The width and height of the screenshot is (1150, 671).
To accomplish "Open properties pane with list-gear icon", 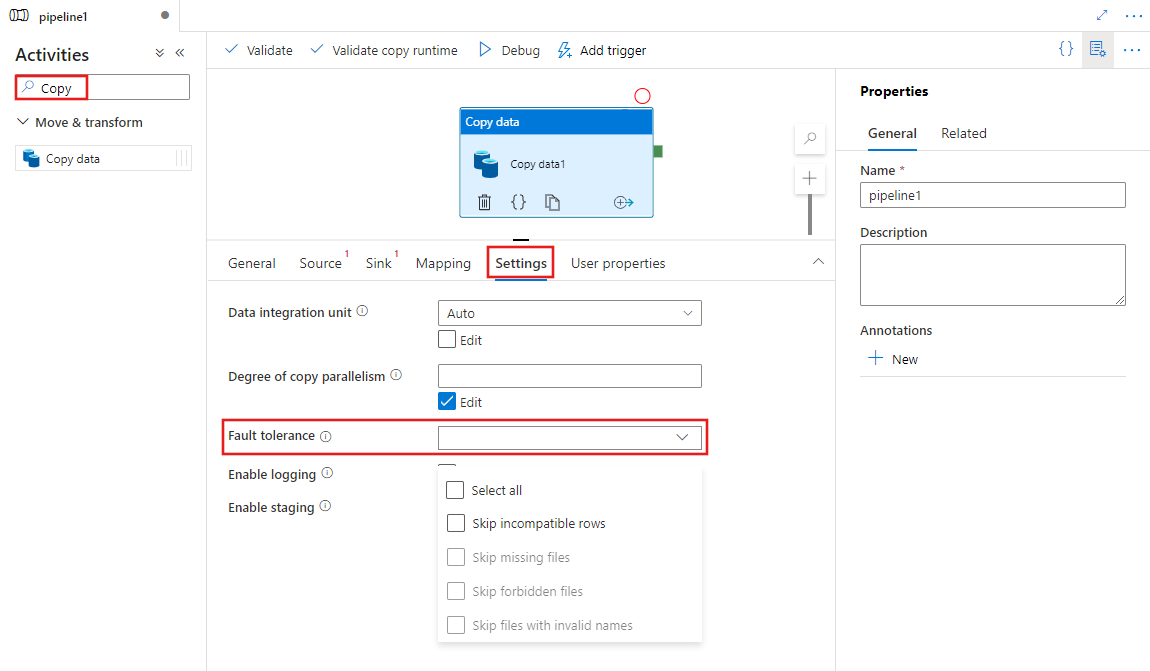I will pyautogui.click(x=1098, y=48).
